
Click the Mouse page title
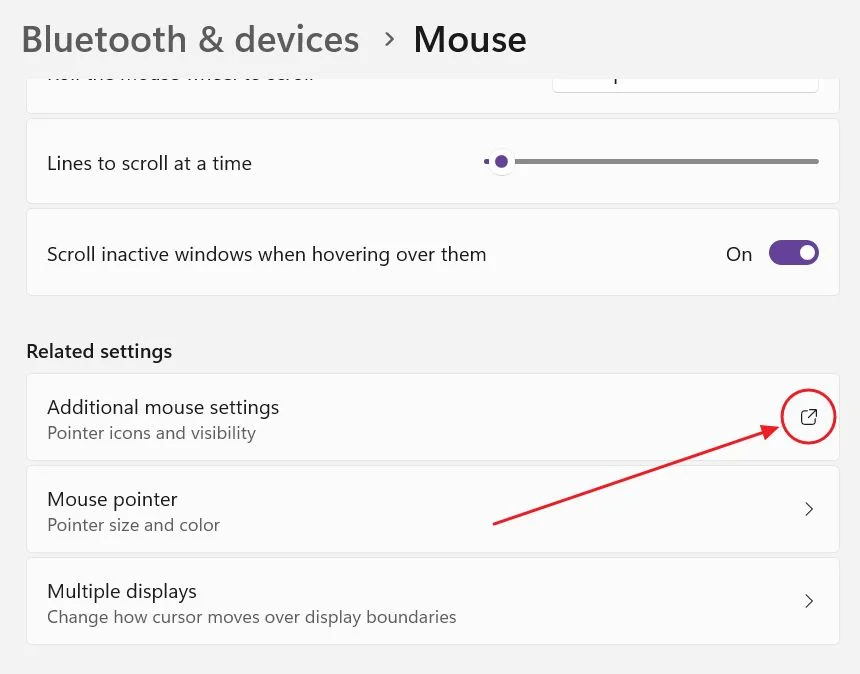coord(470,39)
